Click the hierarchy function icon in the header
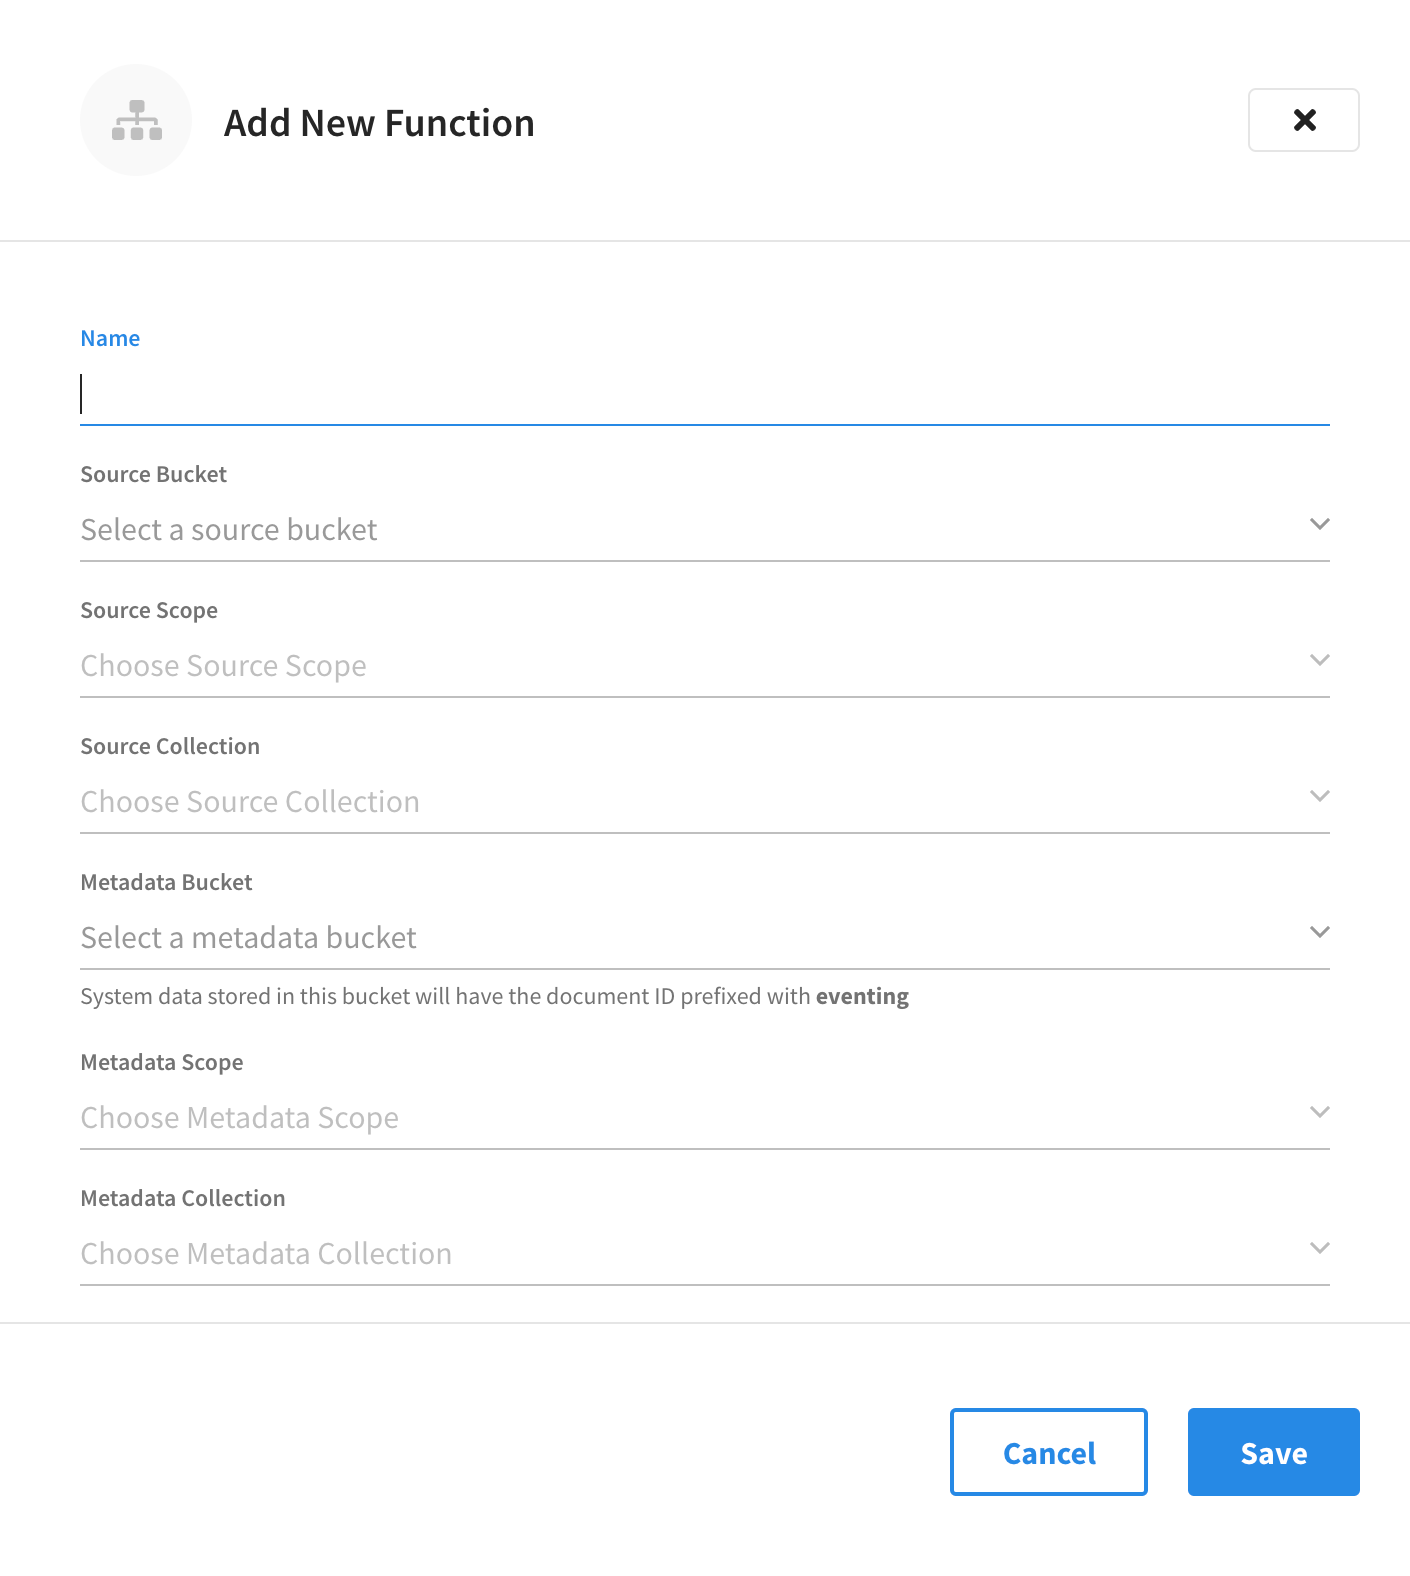This screenshot has width=1410, height=1576. tap(136, 120)
